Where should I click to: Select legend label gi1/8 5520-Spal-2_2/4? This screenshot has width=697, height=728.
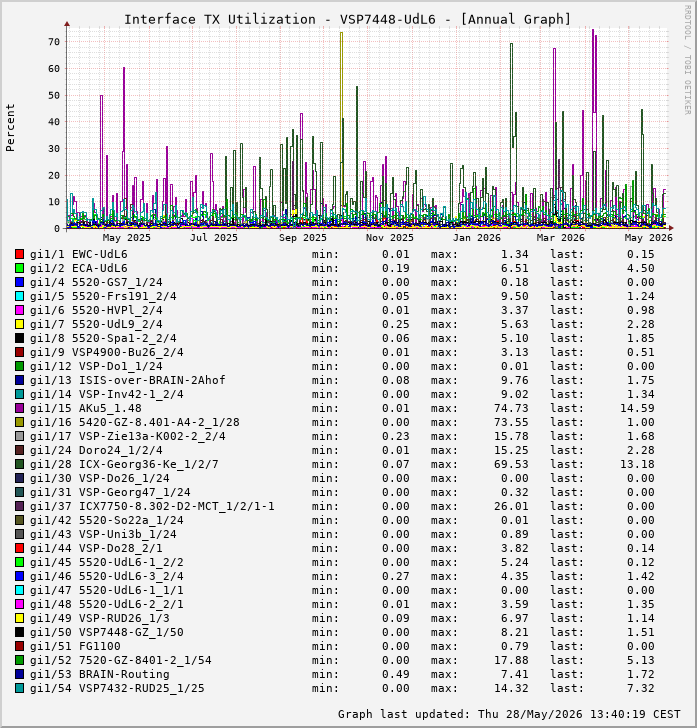coord(103,338)
